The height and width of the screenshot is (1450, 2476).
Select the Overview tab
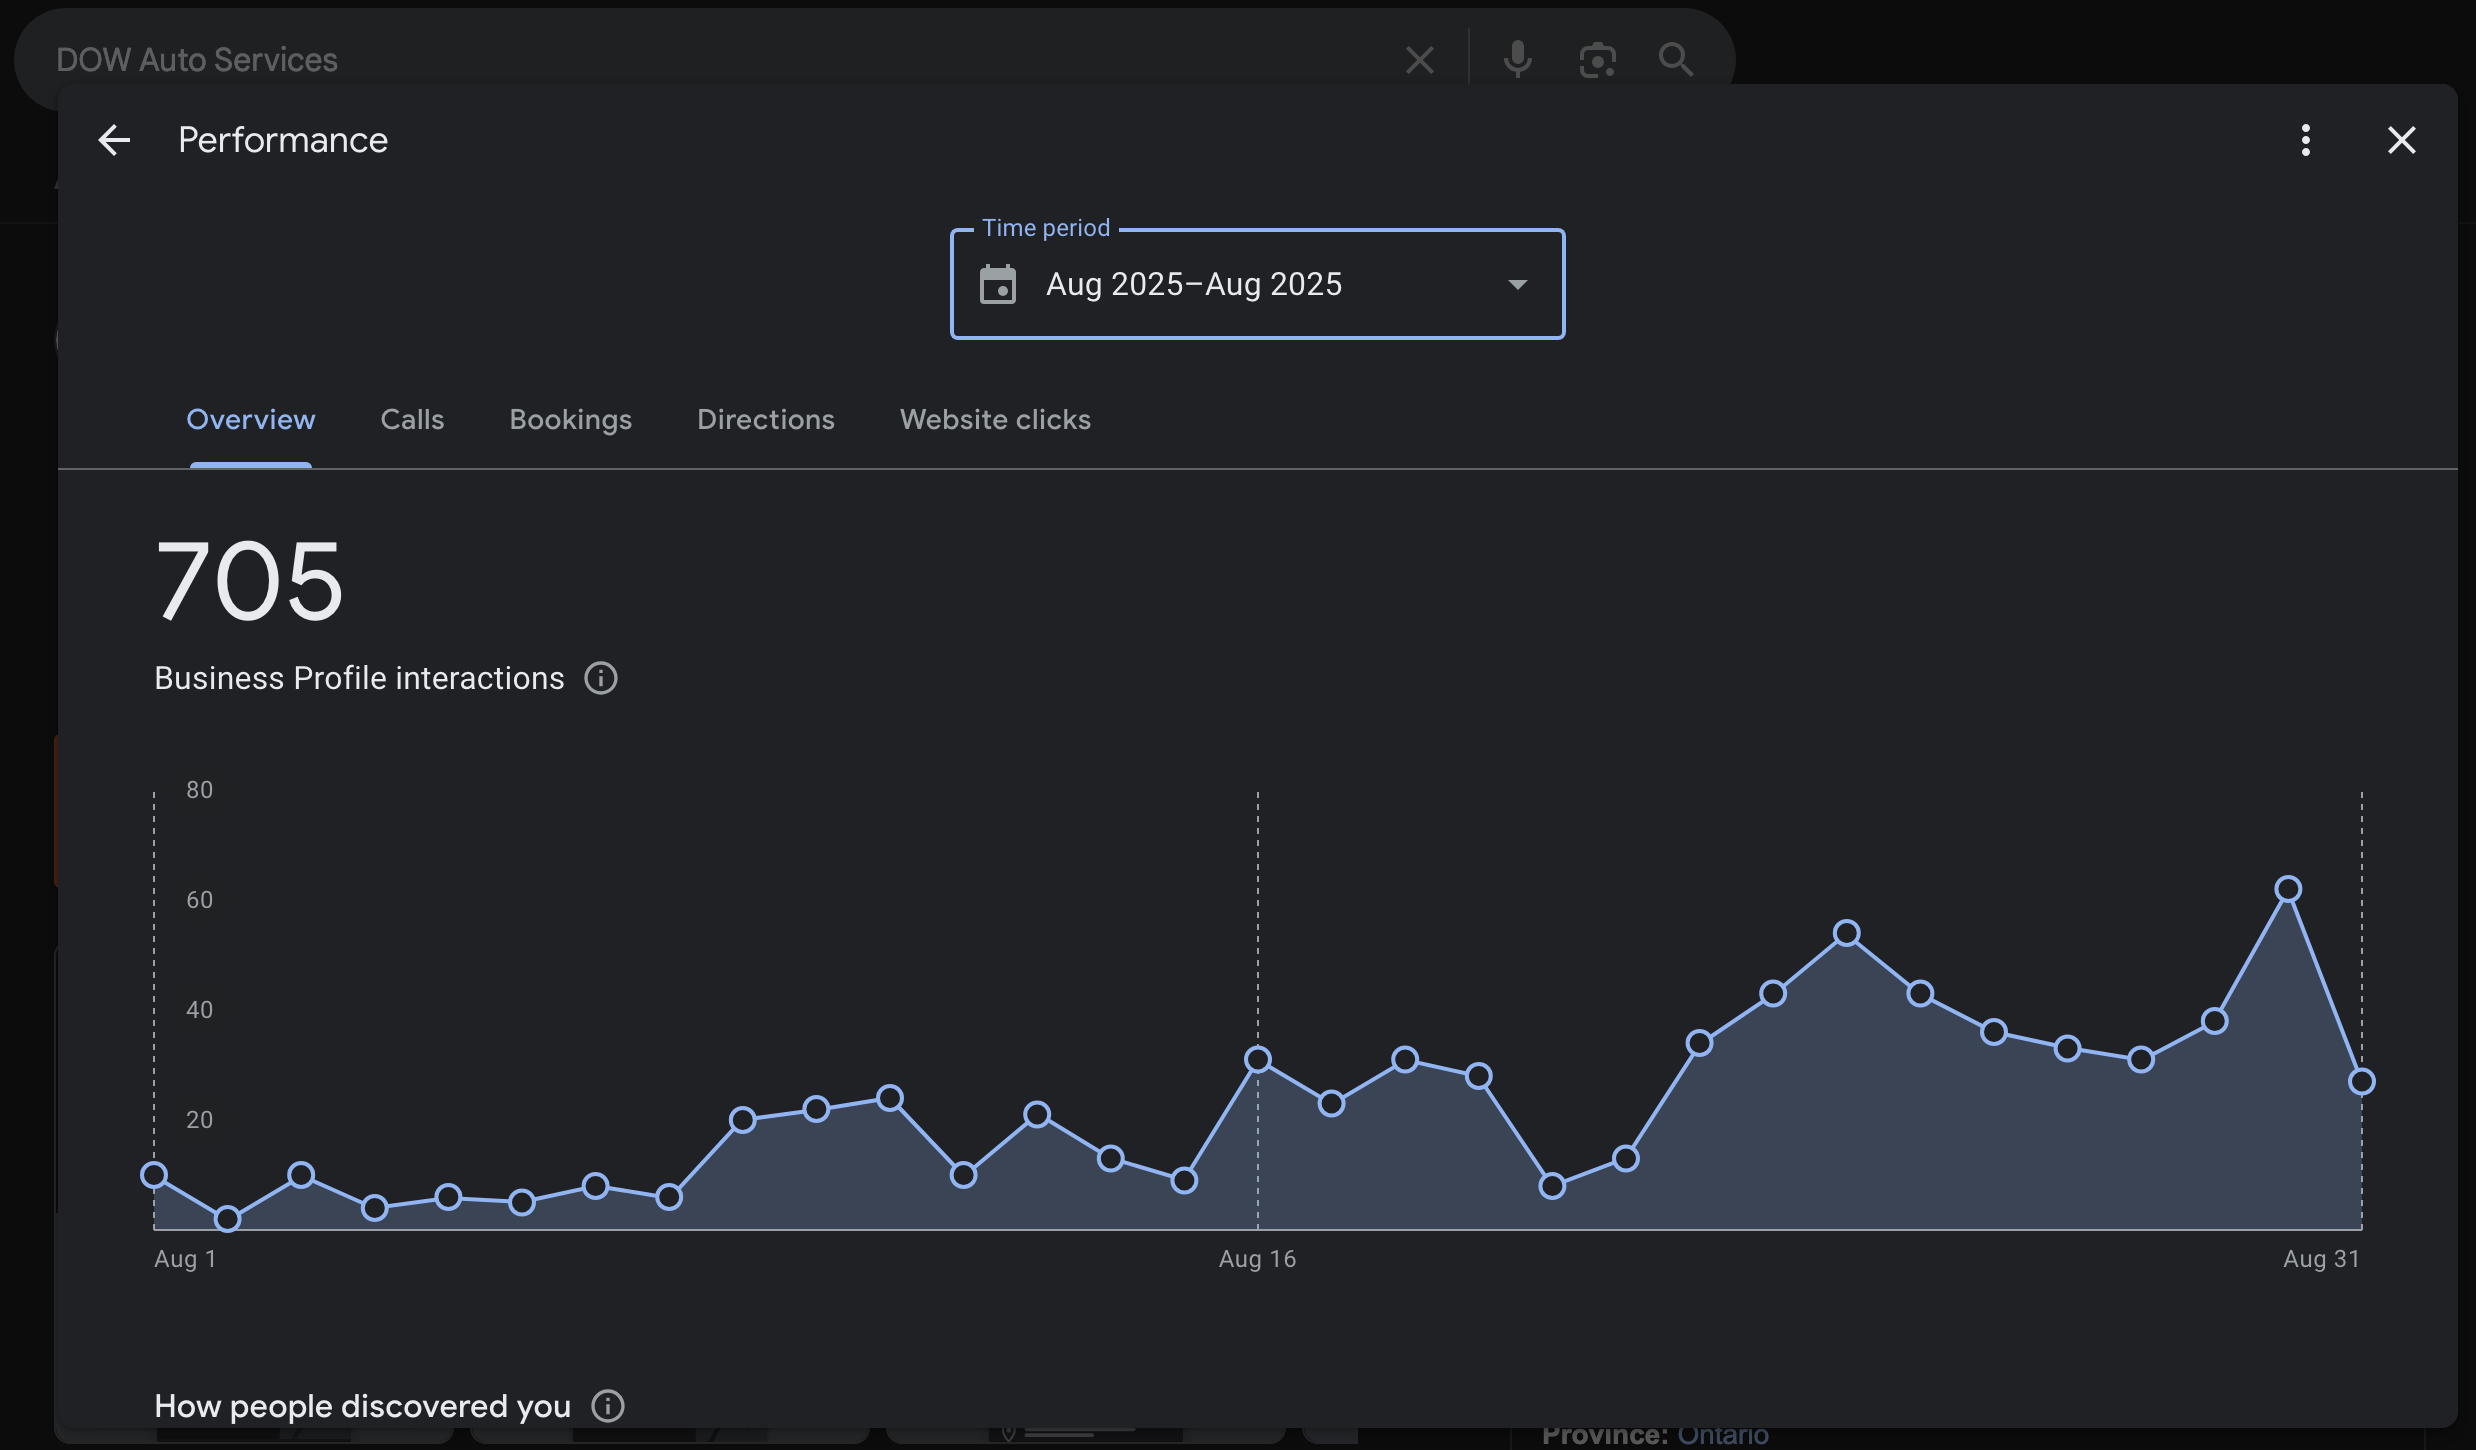pos(251,420)
